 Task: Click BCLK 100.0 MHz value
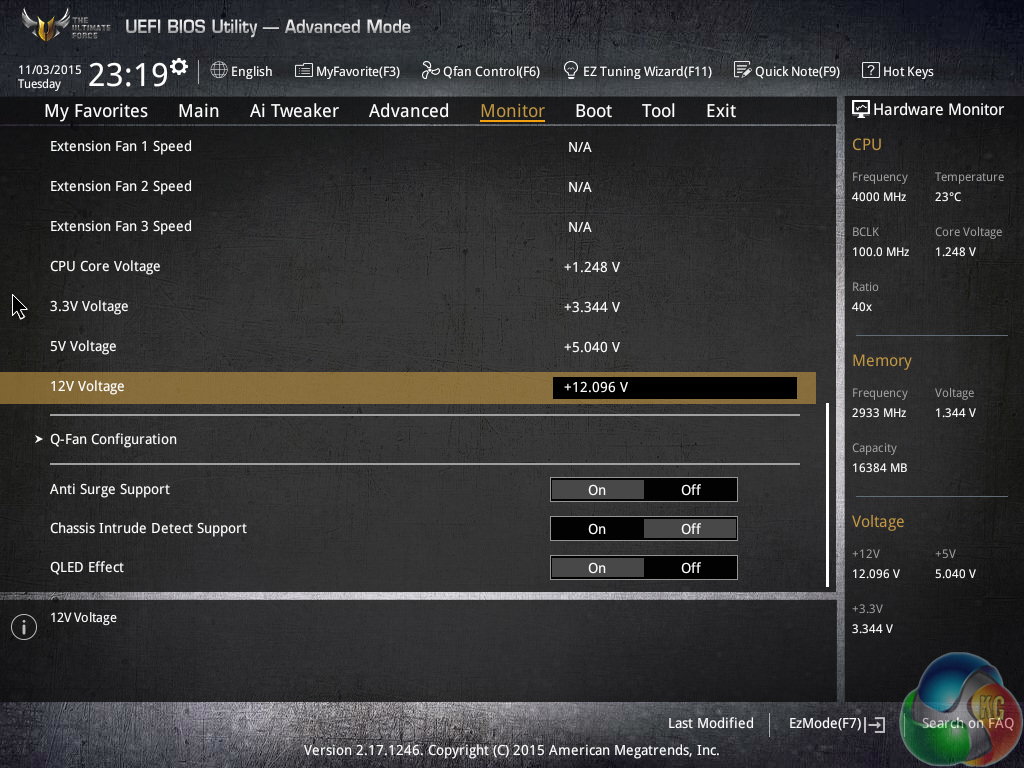[x=880, y=251]
